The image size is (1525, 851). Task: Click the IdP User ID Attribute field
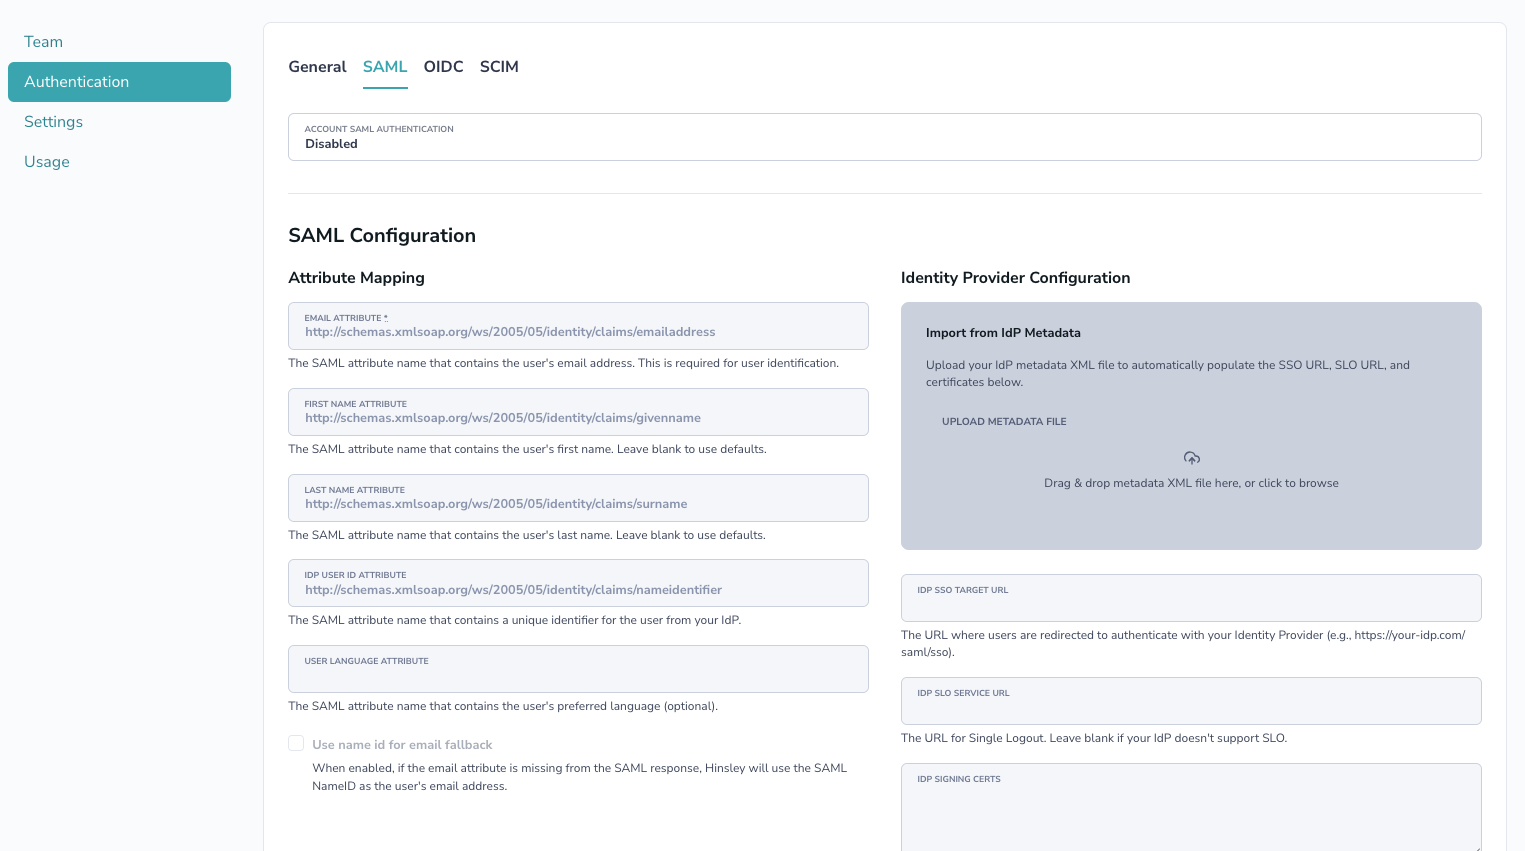point(578,583)
